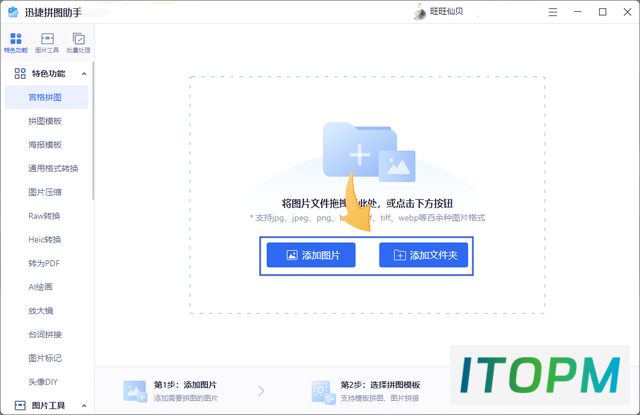Image resolution: width=640 pixels, height=415 pixels.
Task: Open the hamburger menu in title bar
Action: (x=553, y=12)
